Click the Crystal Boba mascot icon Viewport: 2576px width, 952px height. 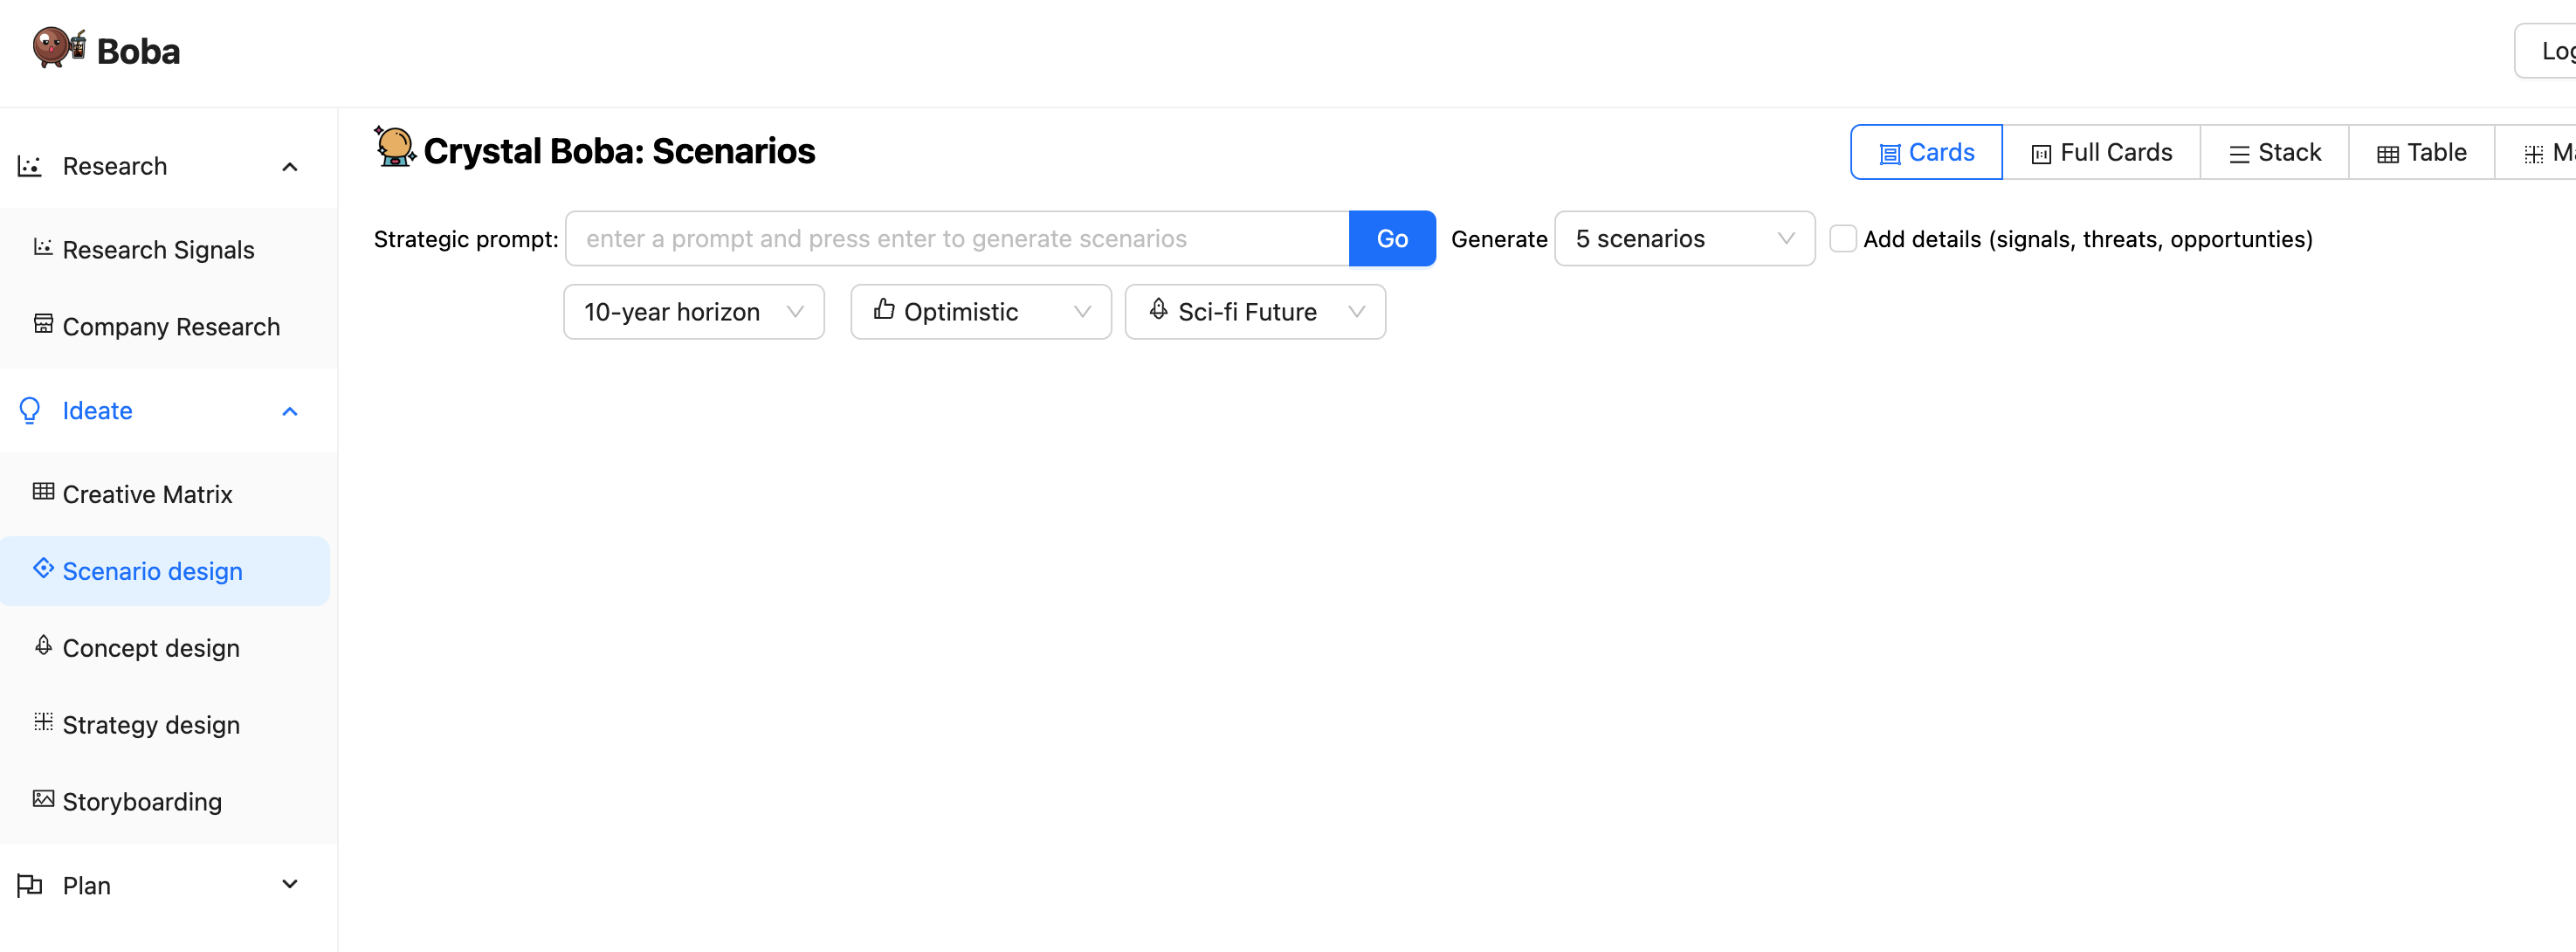(394, 147)
